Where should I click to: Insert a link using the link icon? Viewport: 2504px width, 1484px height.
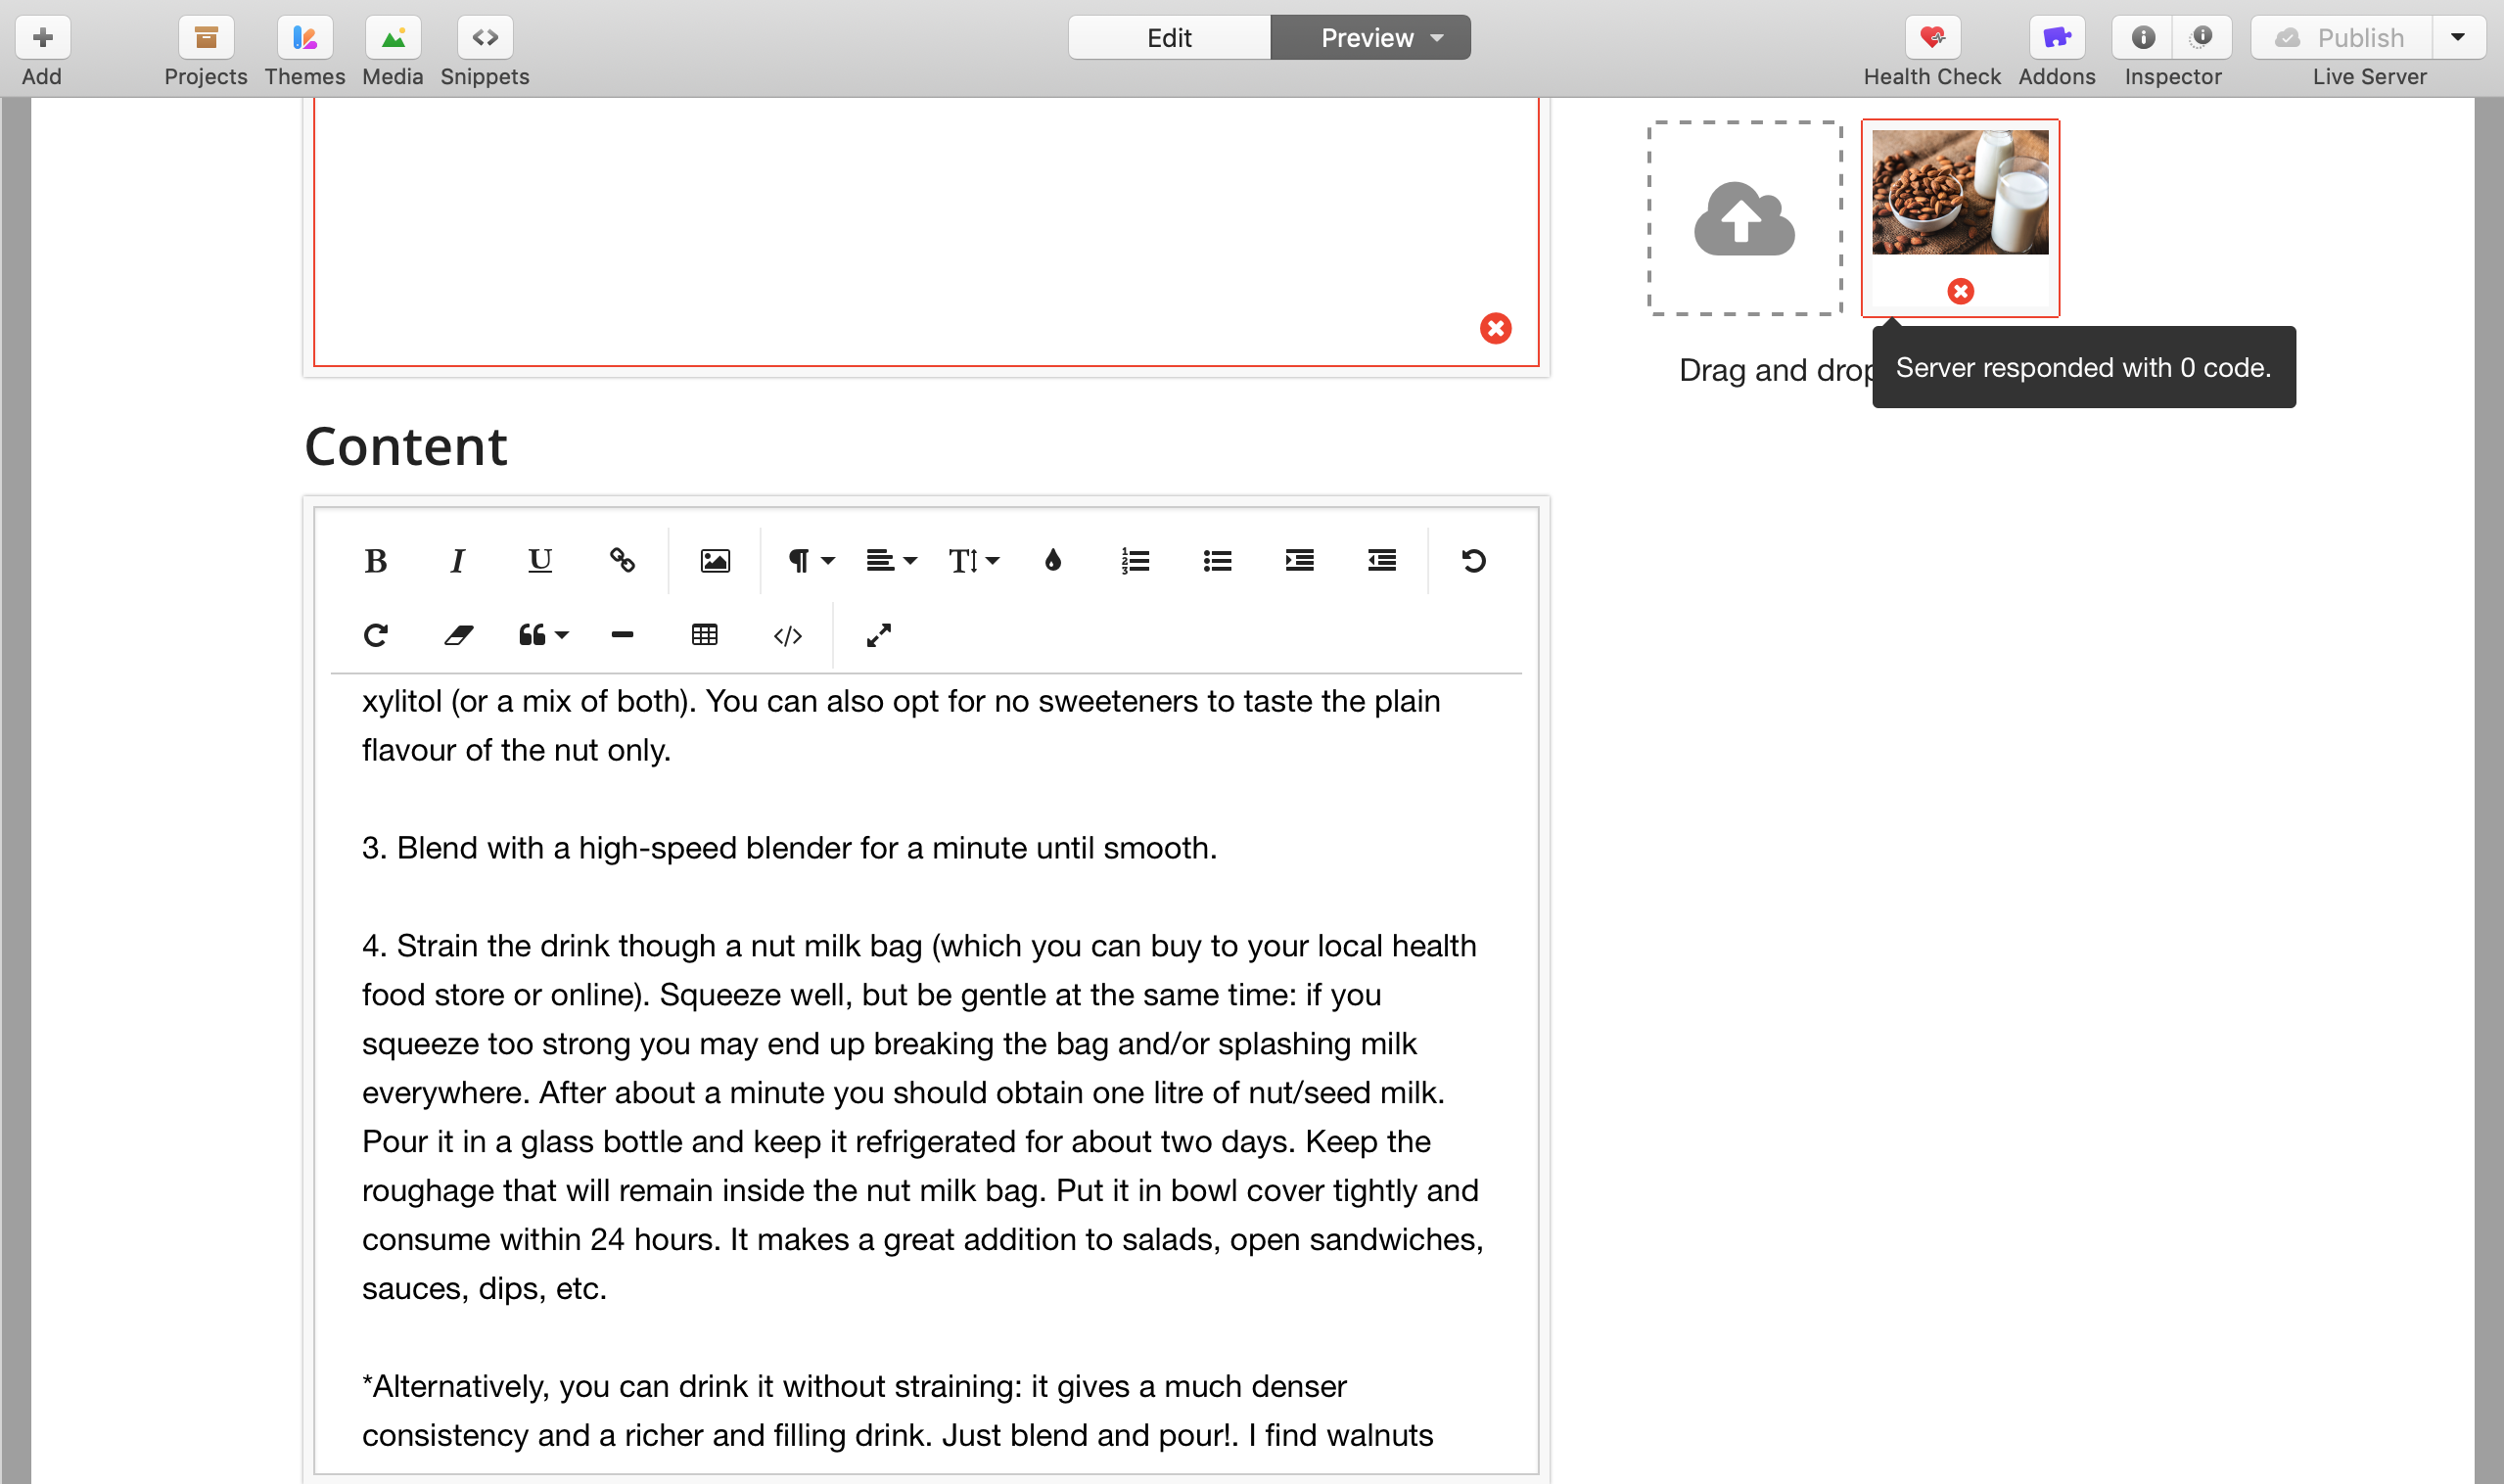pos(622,561)
